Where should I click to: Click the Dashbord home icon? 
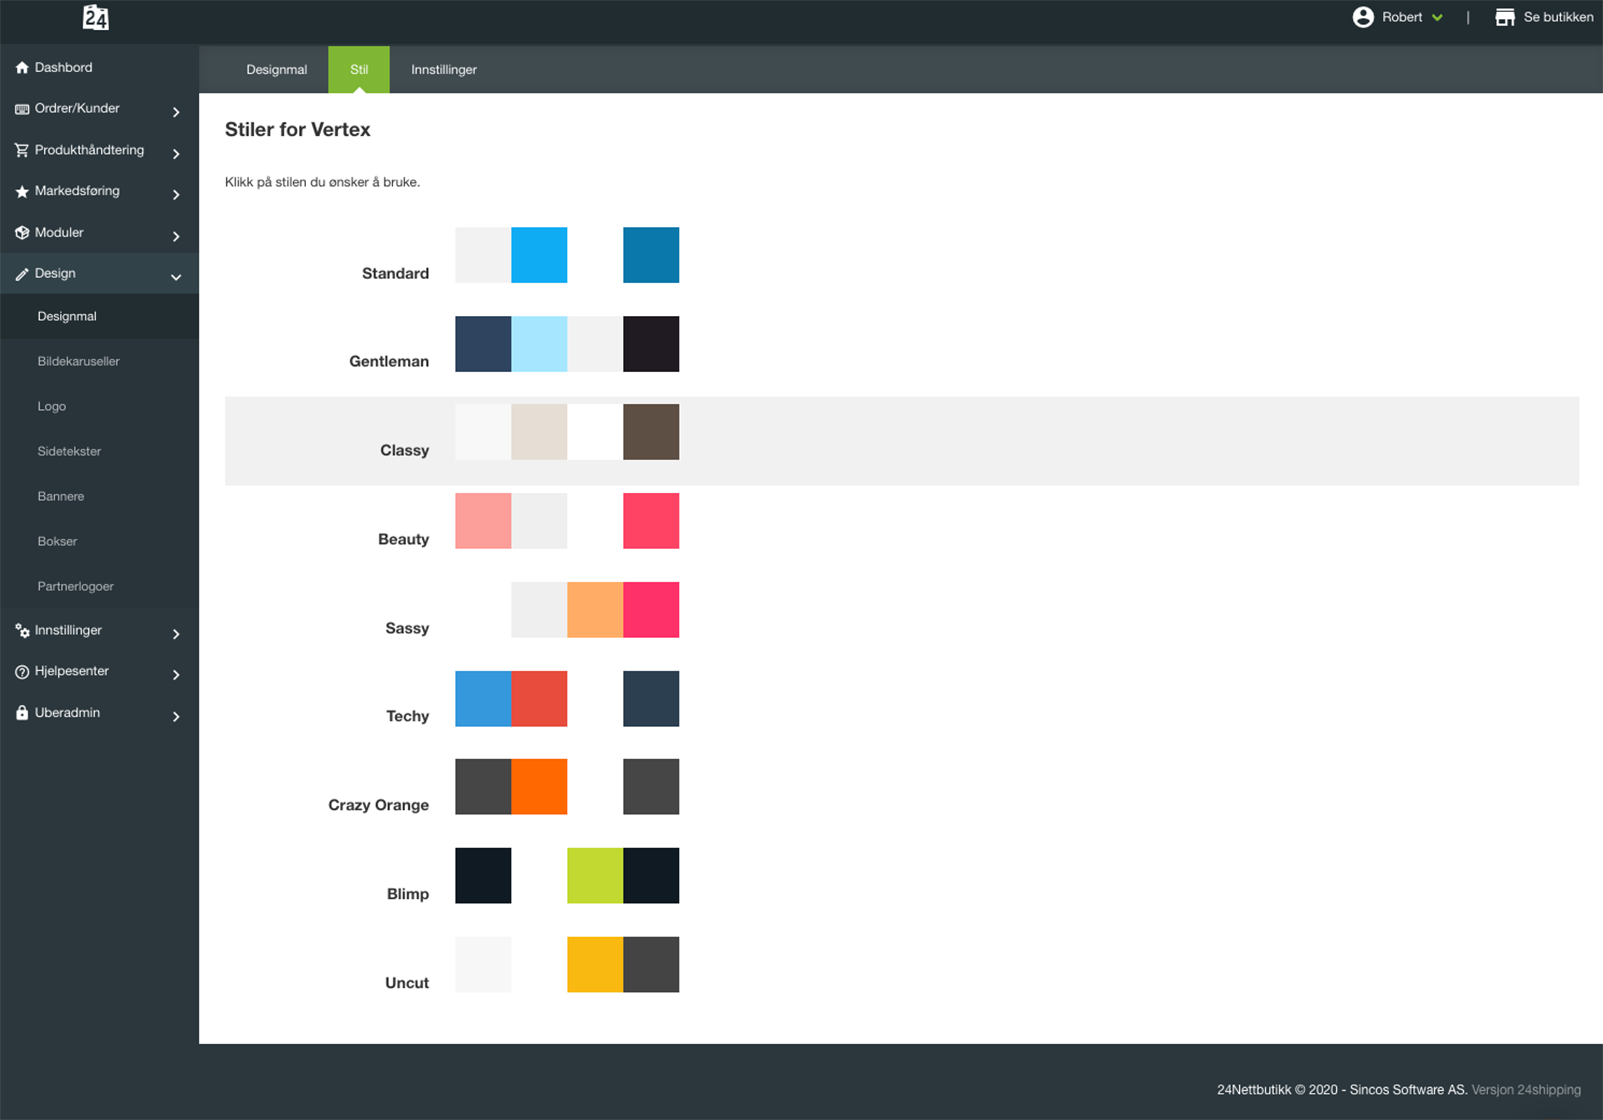coord(22,68)
